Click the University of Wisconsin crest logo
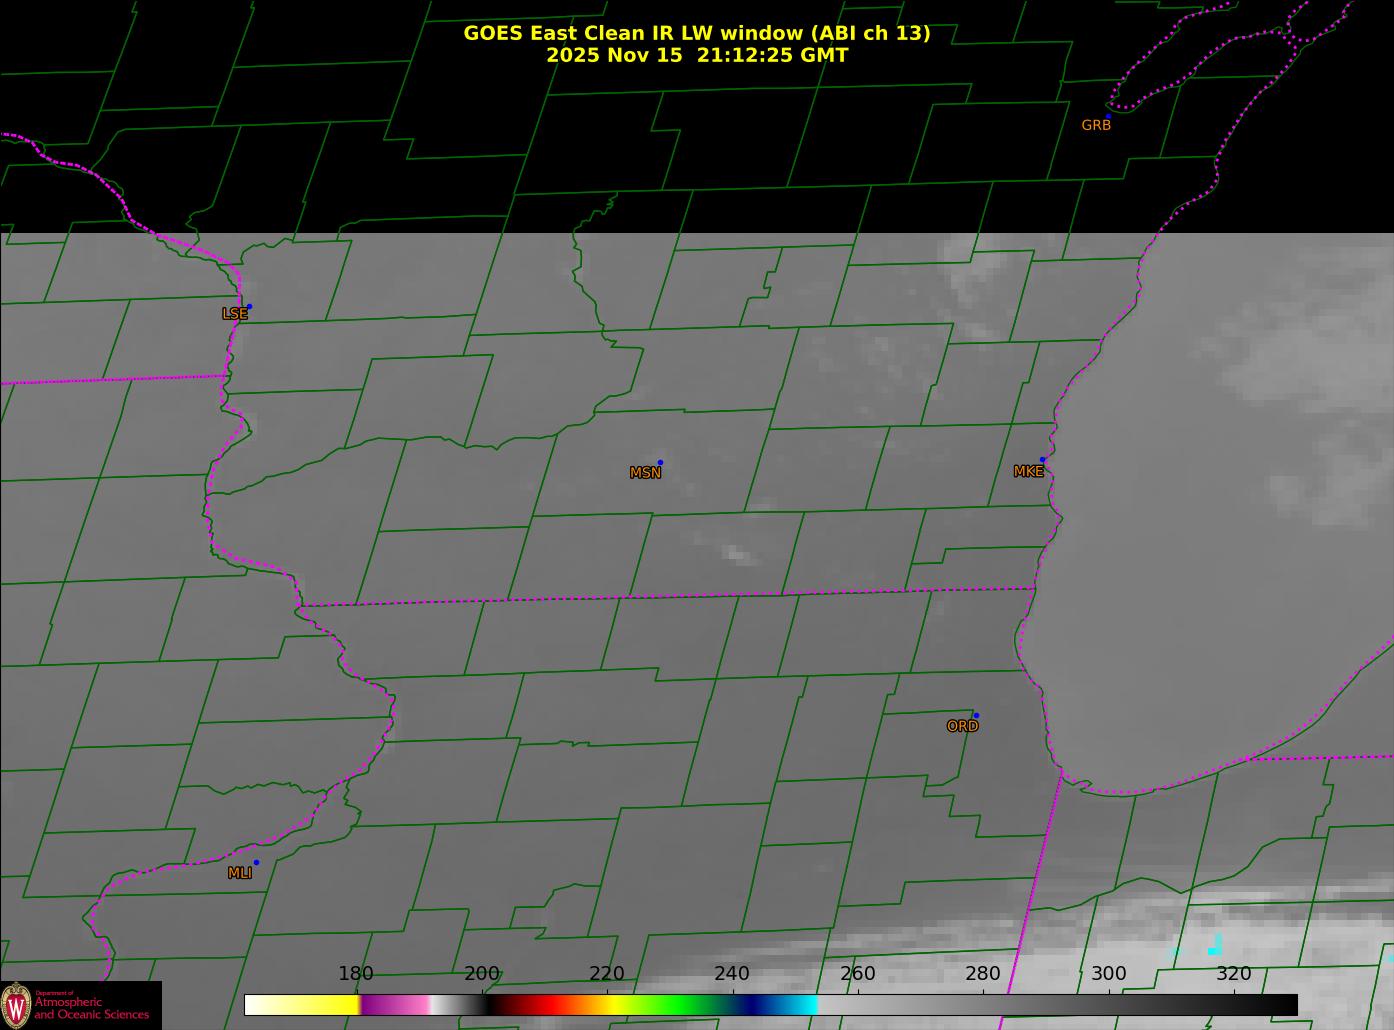The width and height of the screenshot is (1394, 1030). [16, 1004]
